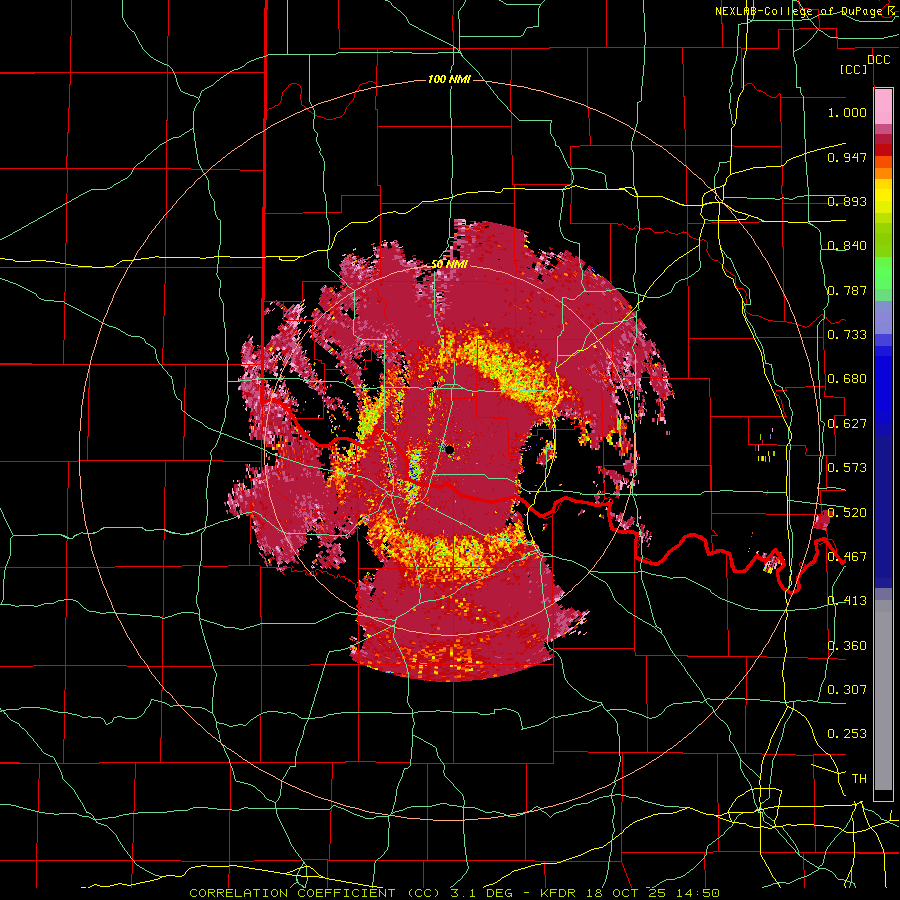Click the 0.360 legend value
Image resolution: width=900 pixels, height=900 pixels.
click(x=847, y=646)
